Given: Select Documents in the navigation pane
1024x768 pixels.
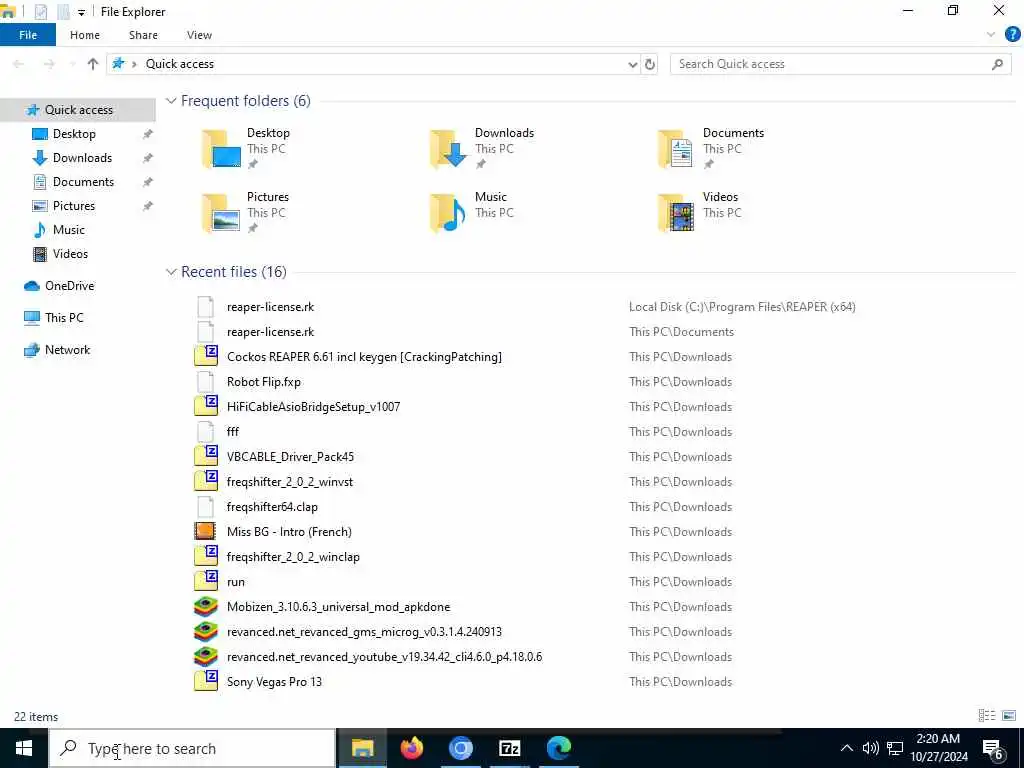Looking at the screenshot, I should point(83,182).
